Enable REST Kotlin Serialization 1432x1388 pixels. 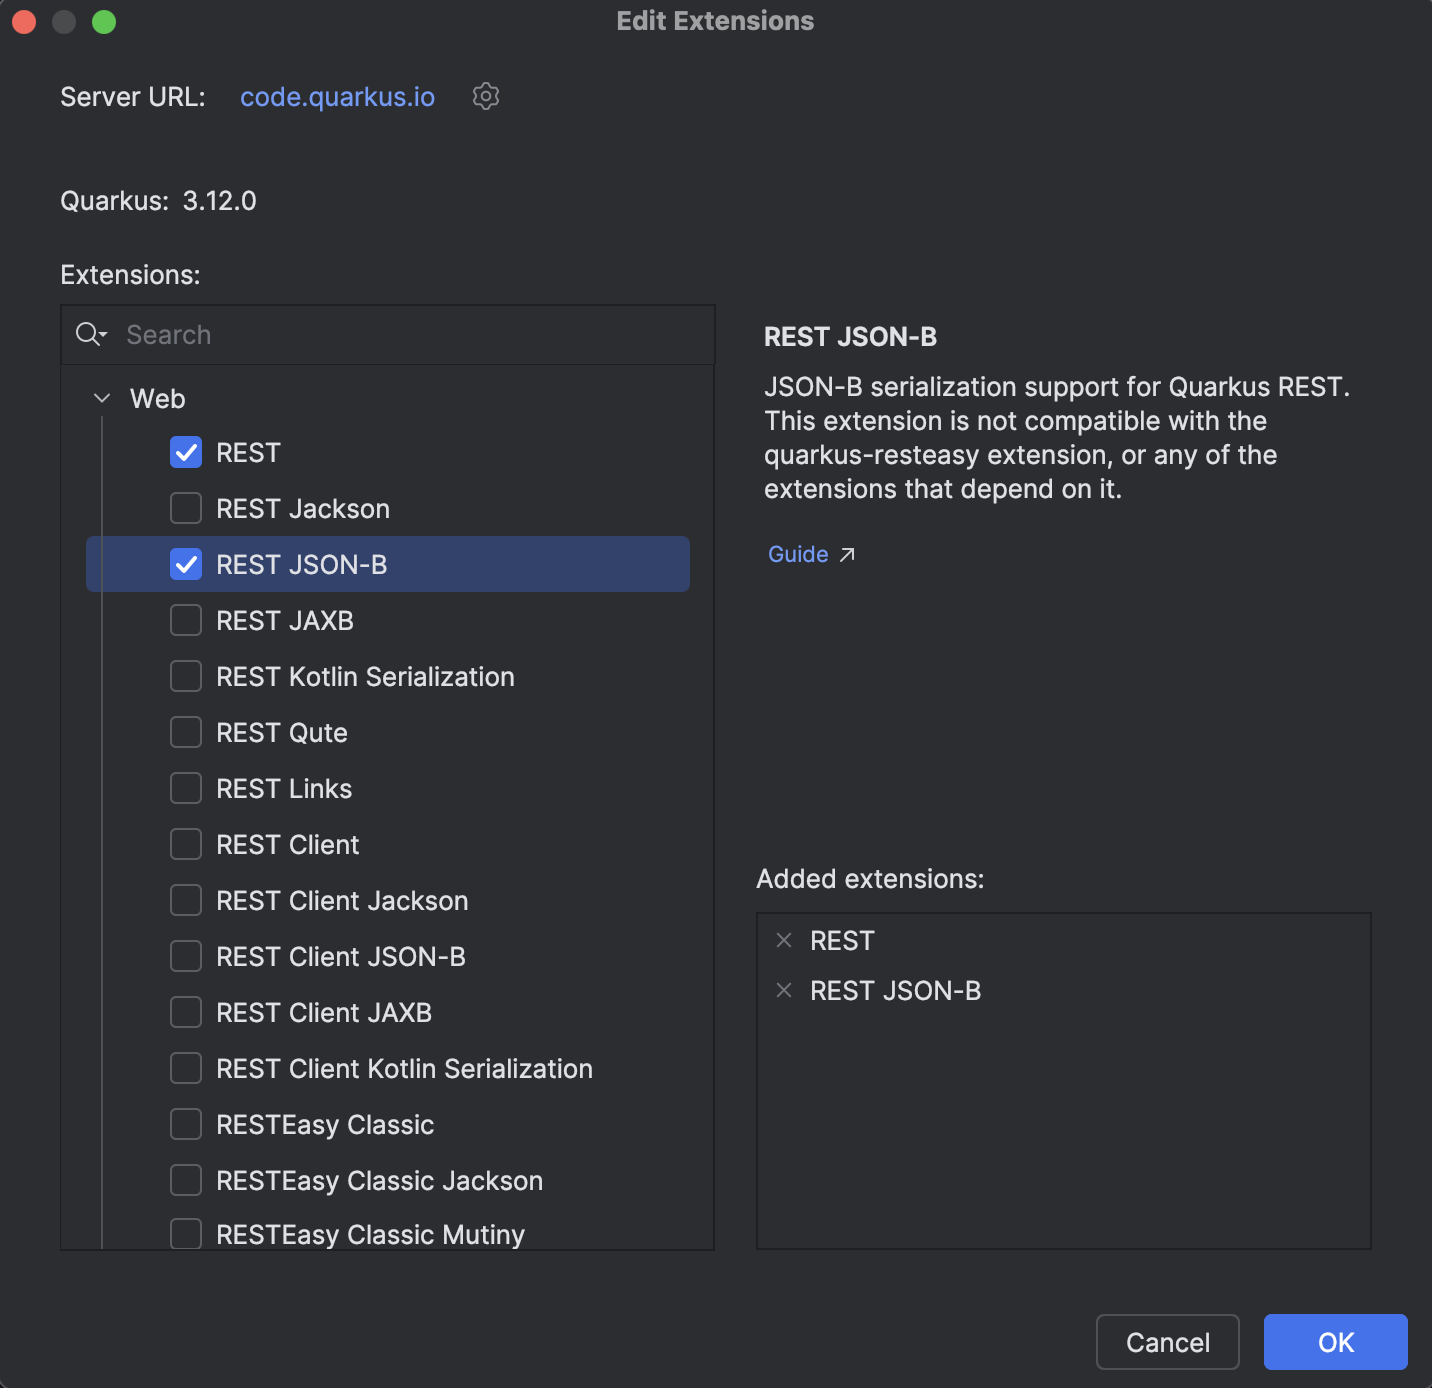pos(185,676)
